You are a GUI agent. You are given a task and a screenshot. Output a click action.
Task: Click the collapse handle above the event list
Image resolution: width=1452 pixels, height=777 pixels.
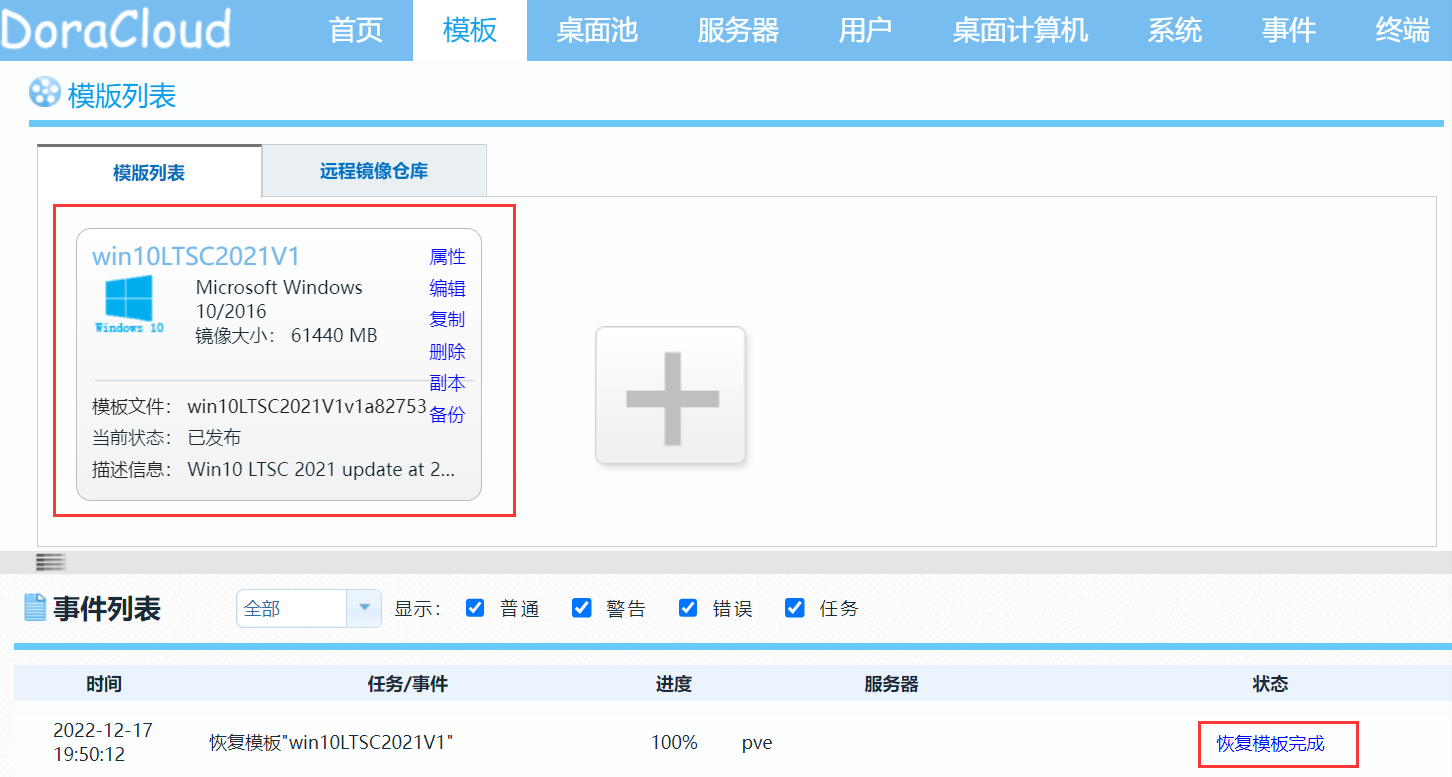pyautogui.click(x=50, y=562)
